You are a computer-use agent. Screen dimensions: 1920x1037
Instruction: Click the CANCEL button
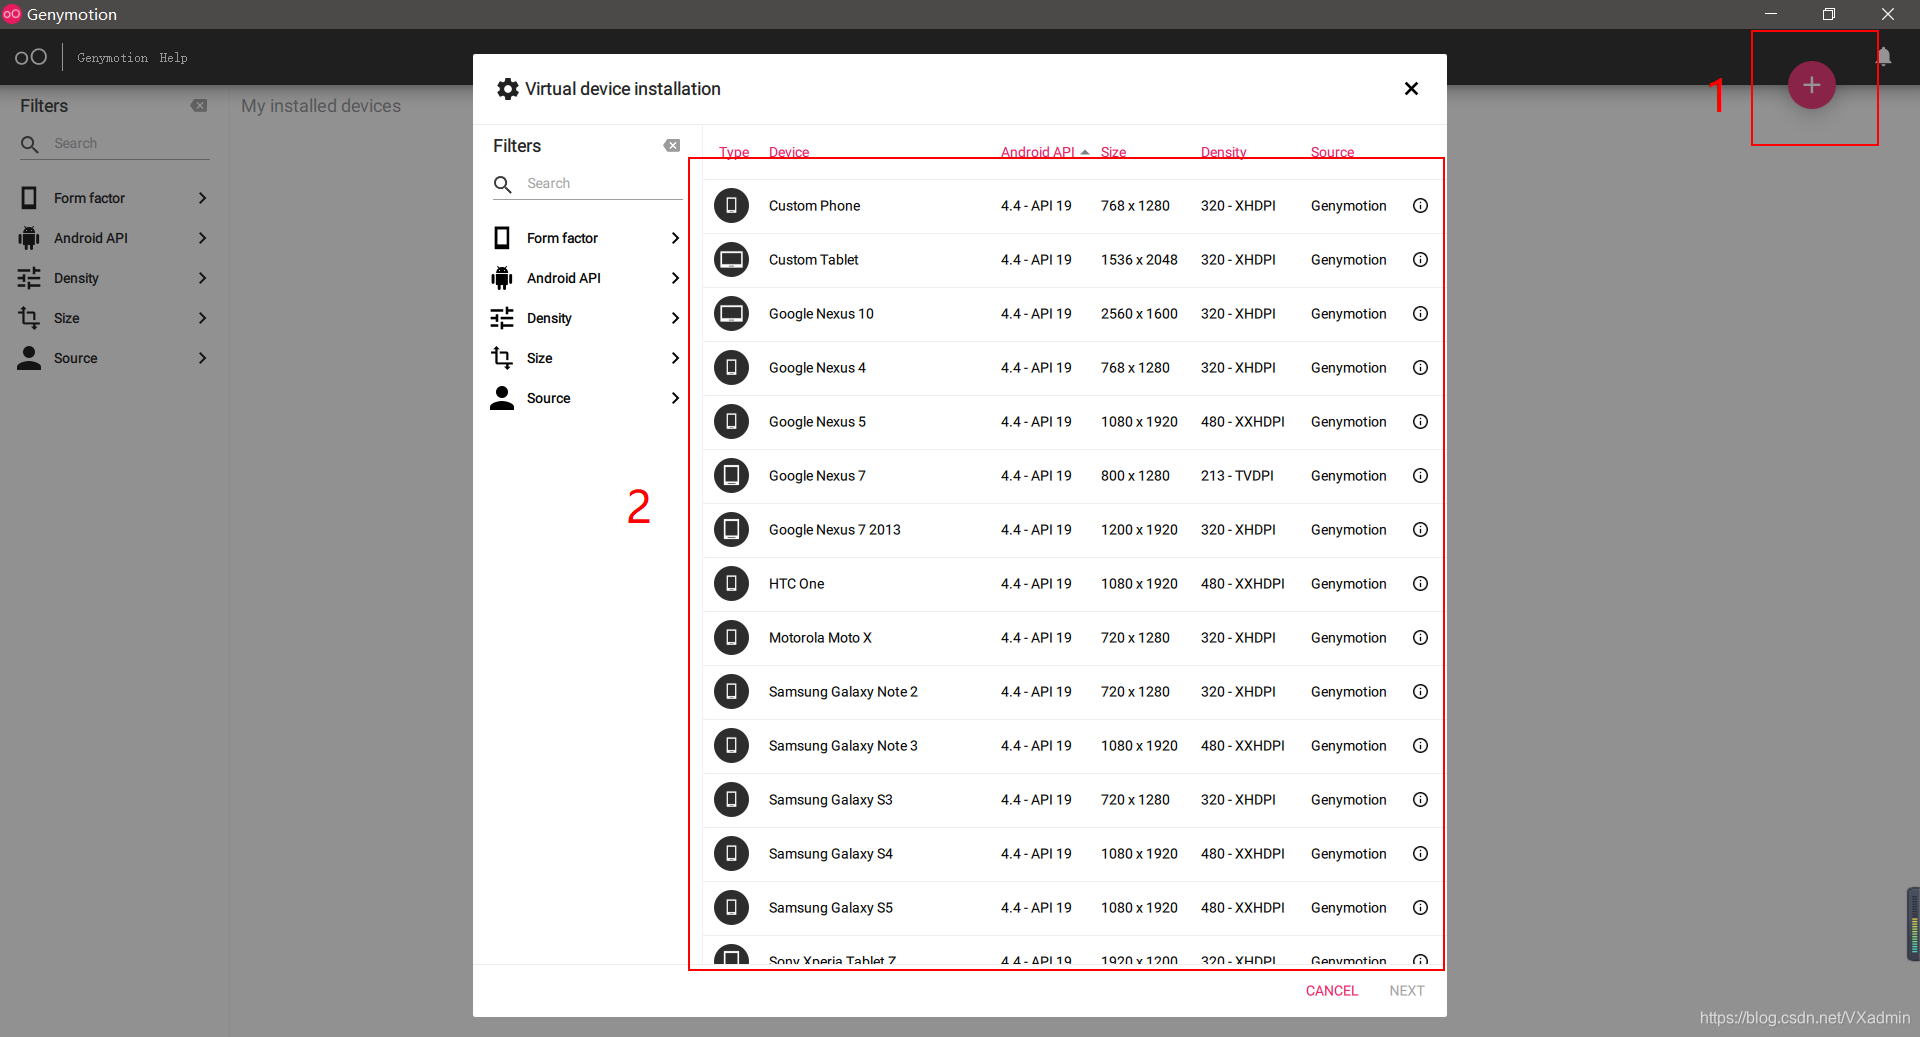tap(1331, 991)
